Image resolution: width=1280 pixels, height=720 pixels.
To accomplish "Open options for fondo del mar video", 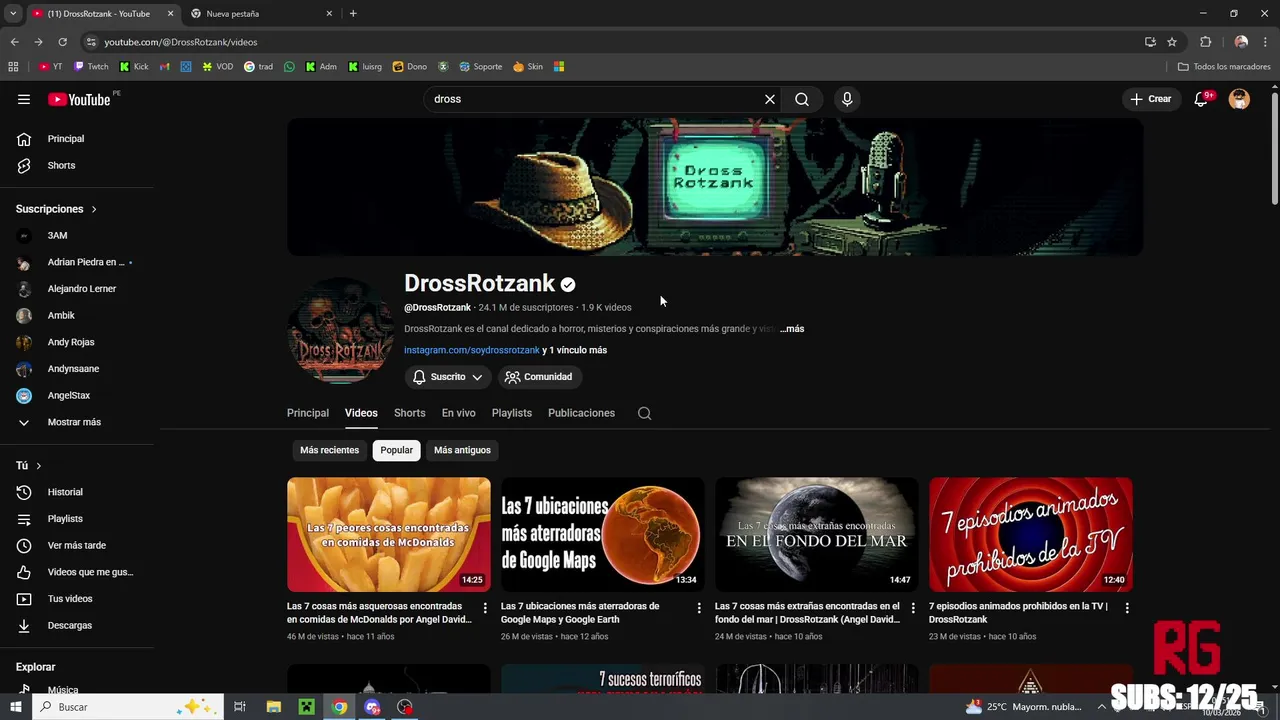I will tap(913, 608).
